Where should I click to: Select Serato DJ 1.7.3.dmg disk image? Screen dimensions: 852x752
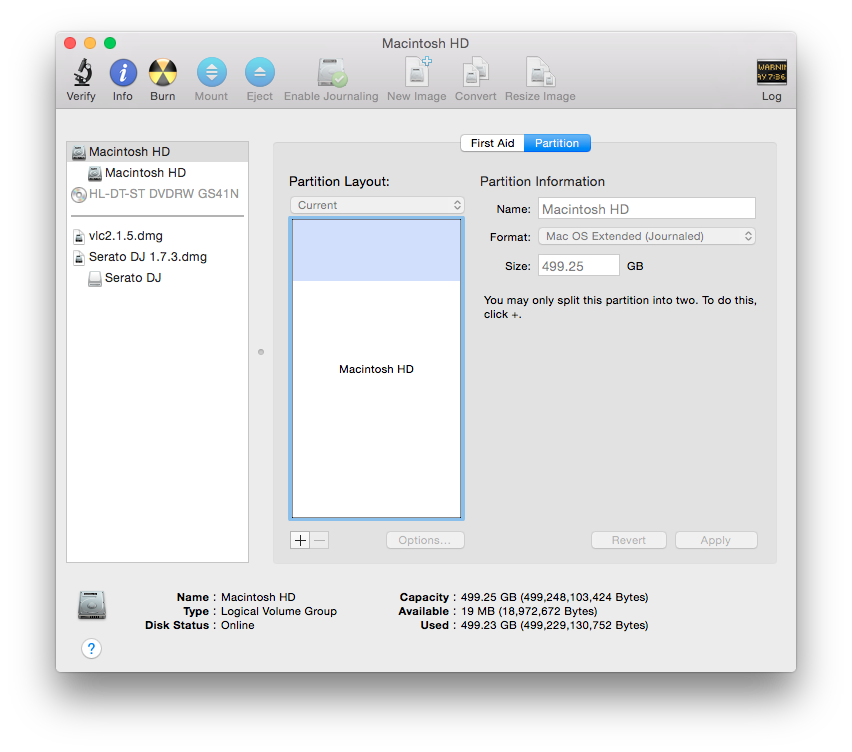pyautogui.click(x=158, y=256)
